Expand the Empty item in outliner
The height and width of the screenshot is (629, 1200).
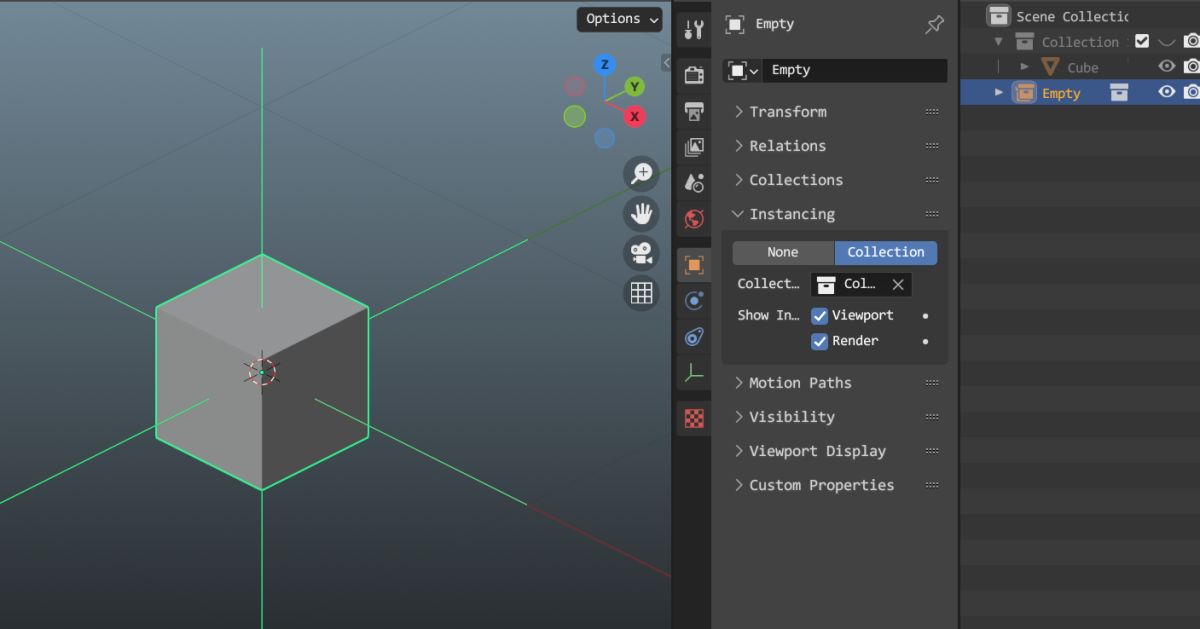(x=998, y=92)
